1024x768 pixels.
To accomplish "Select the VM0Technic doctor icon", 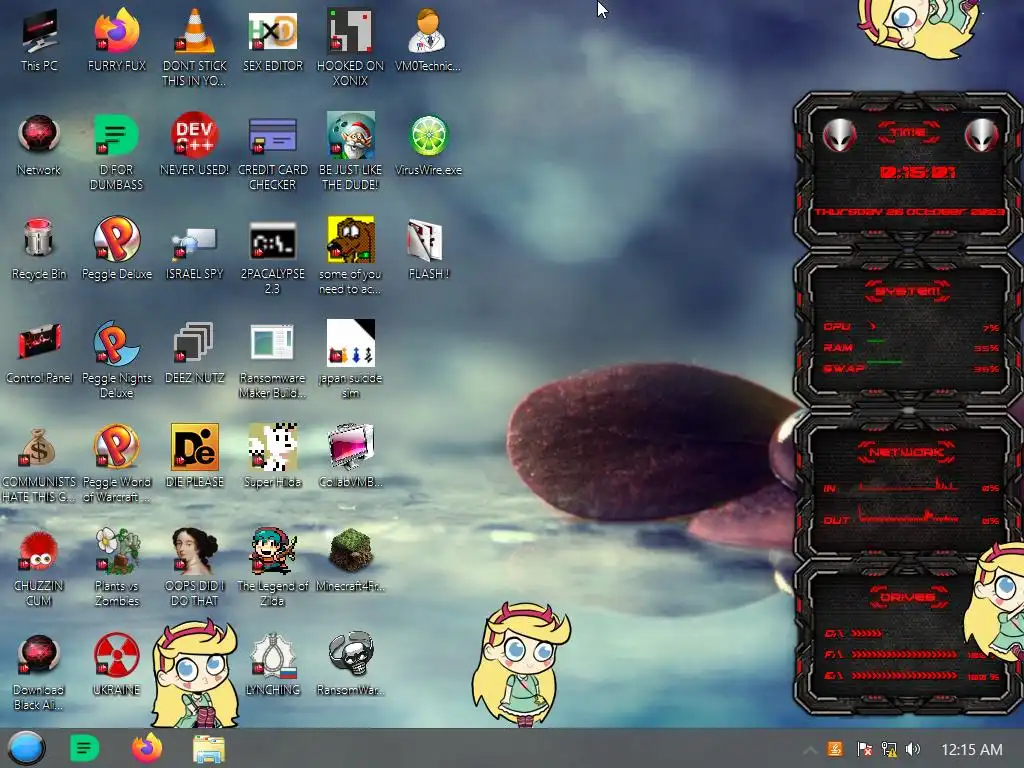I will [x=428, y=40].
